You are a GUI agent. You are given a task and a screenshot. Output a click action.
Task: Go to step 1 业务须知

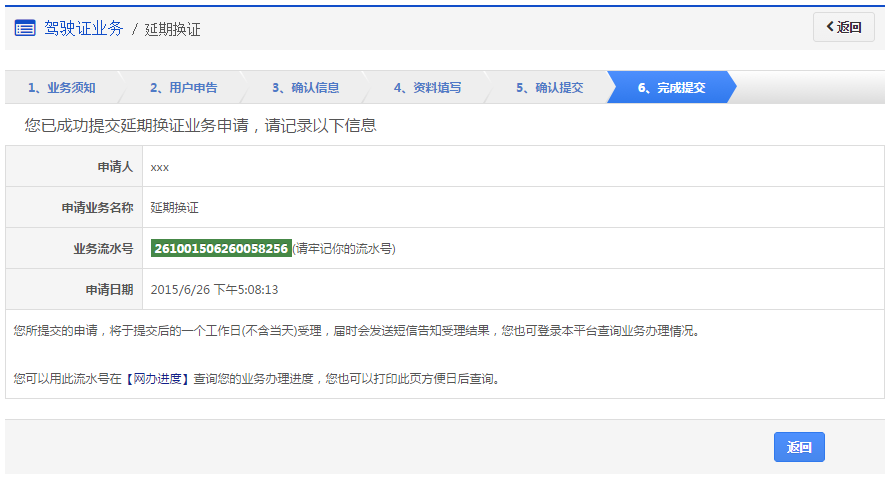click(61, 88)
